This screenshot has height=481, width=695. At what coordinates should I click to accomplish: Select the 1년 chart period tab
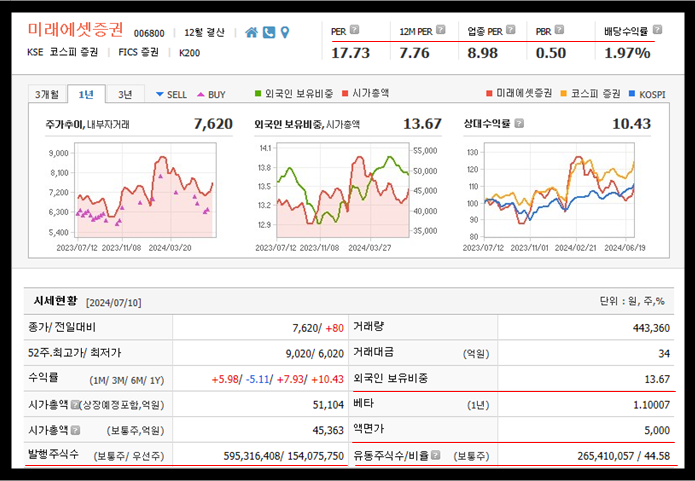[86, 94]
